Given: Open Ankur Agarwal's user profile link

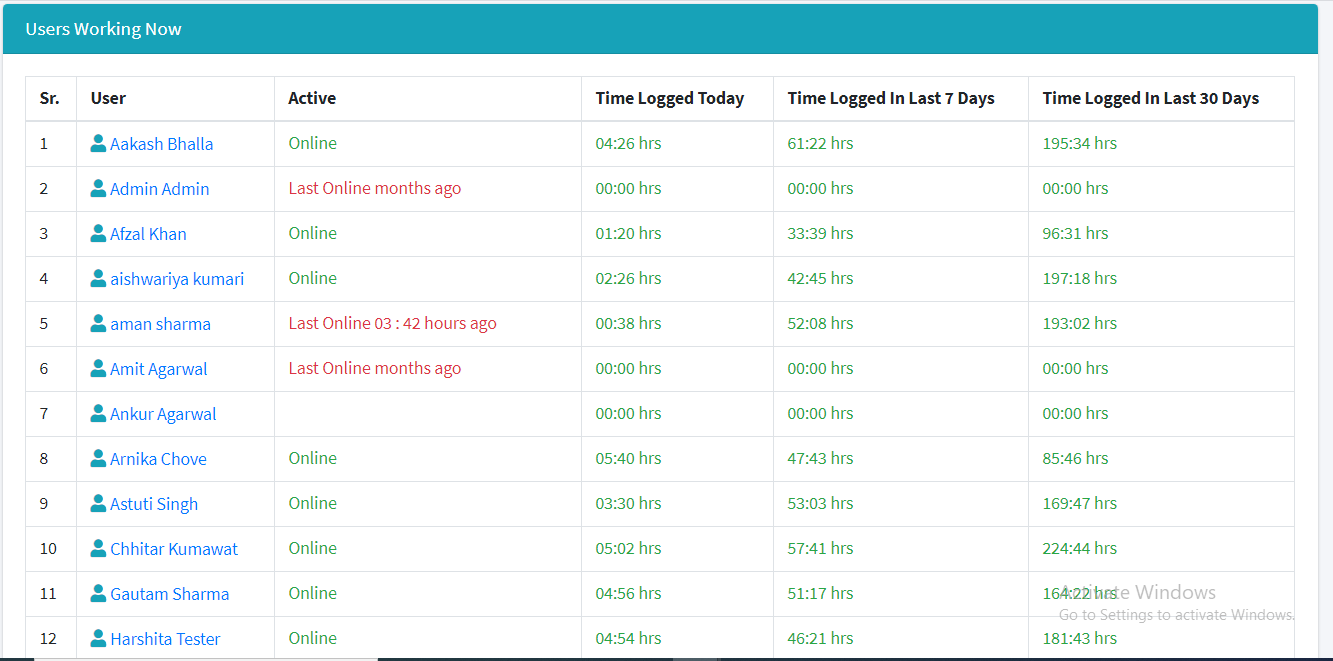Looking at the screenshot, I should 162,414.
